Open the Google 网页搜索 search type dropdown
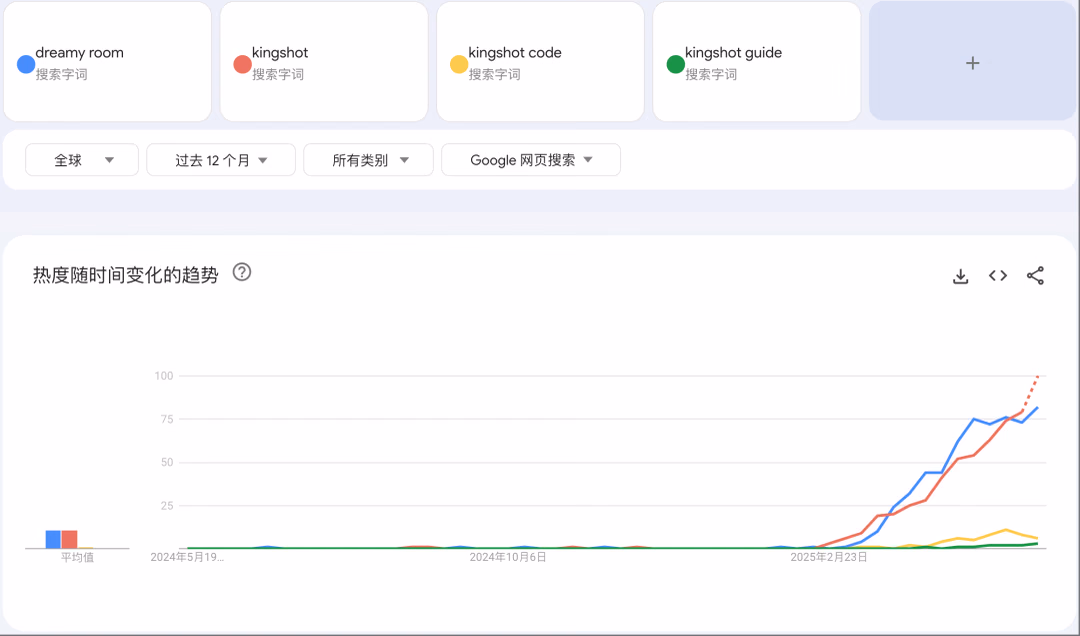This screenshot has height=636, width=1080. pos(531,160)
